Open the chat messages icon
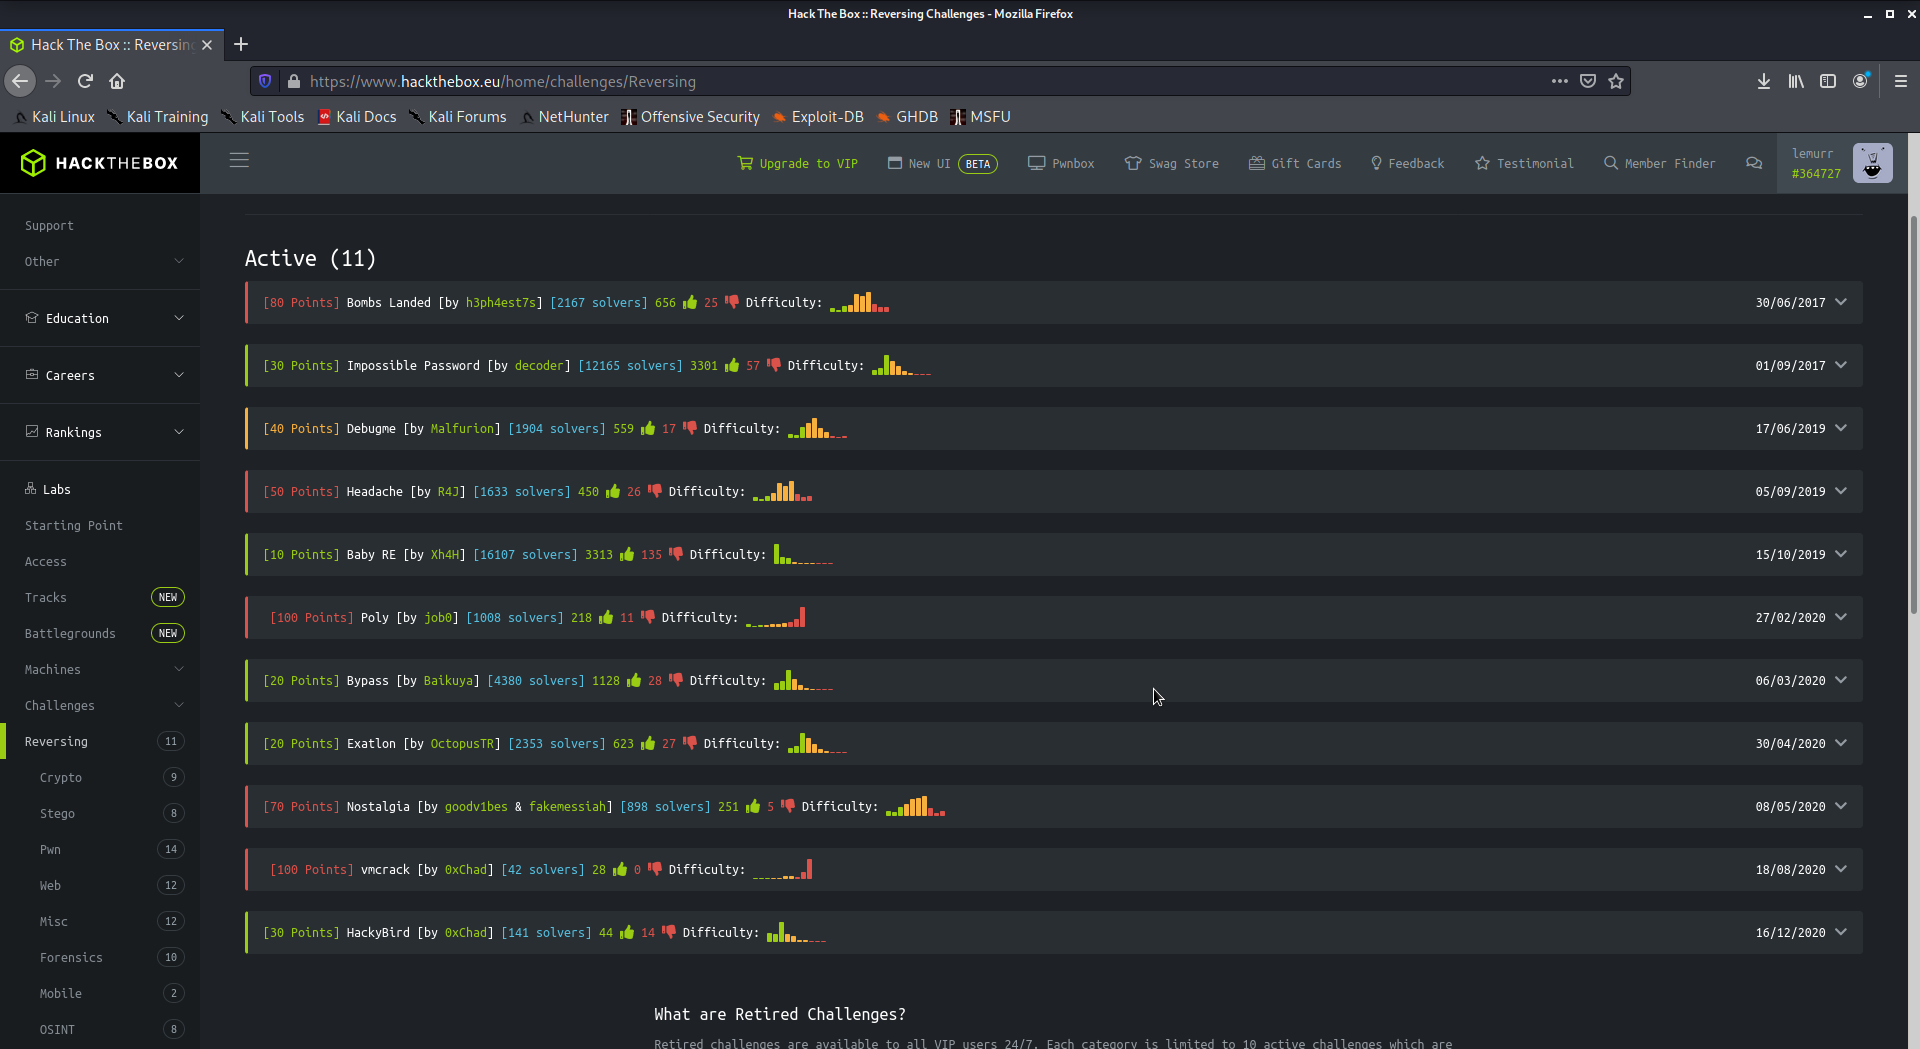Screen dimensions: 1920x1049 1754,163
